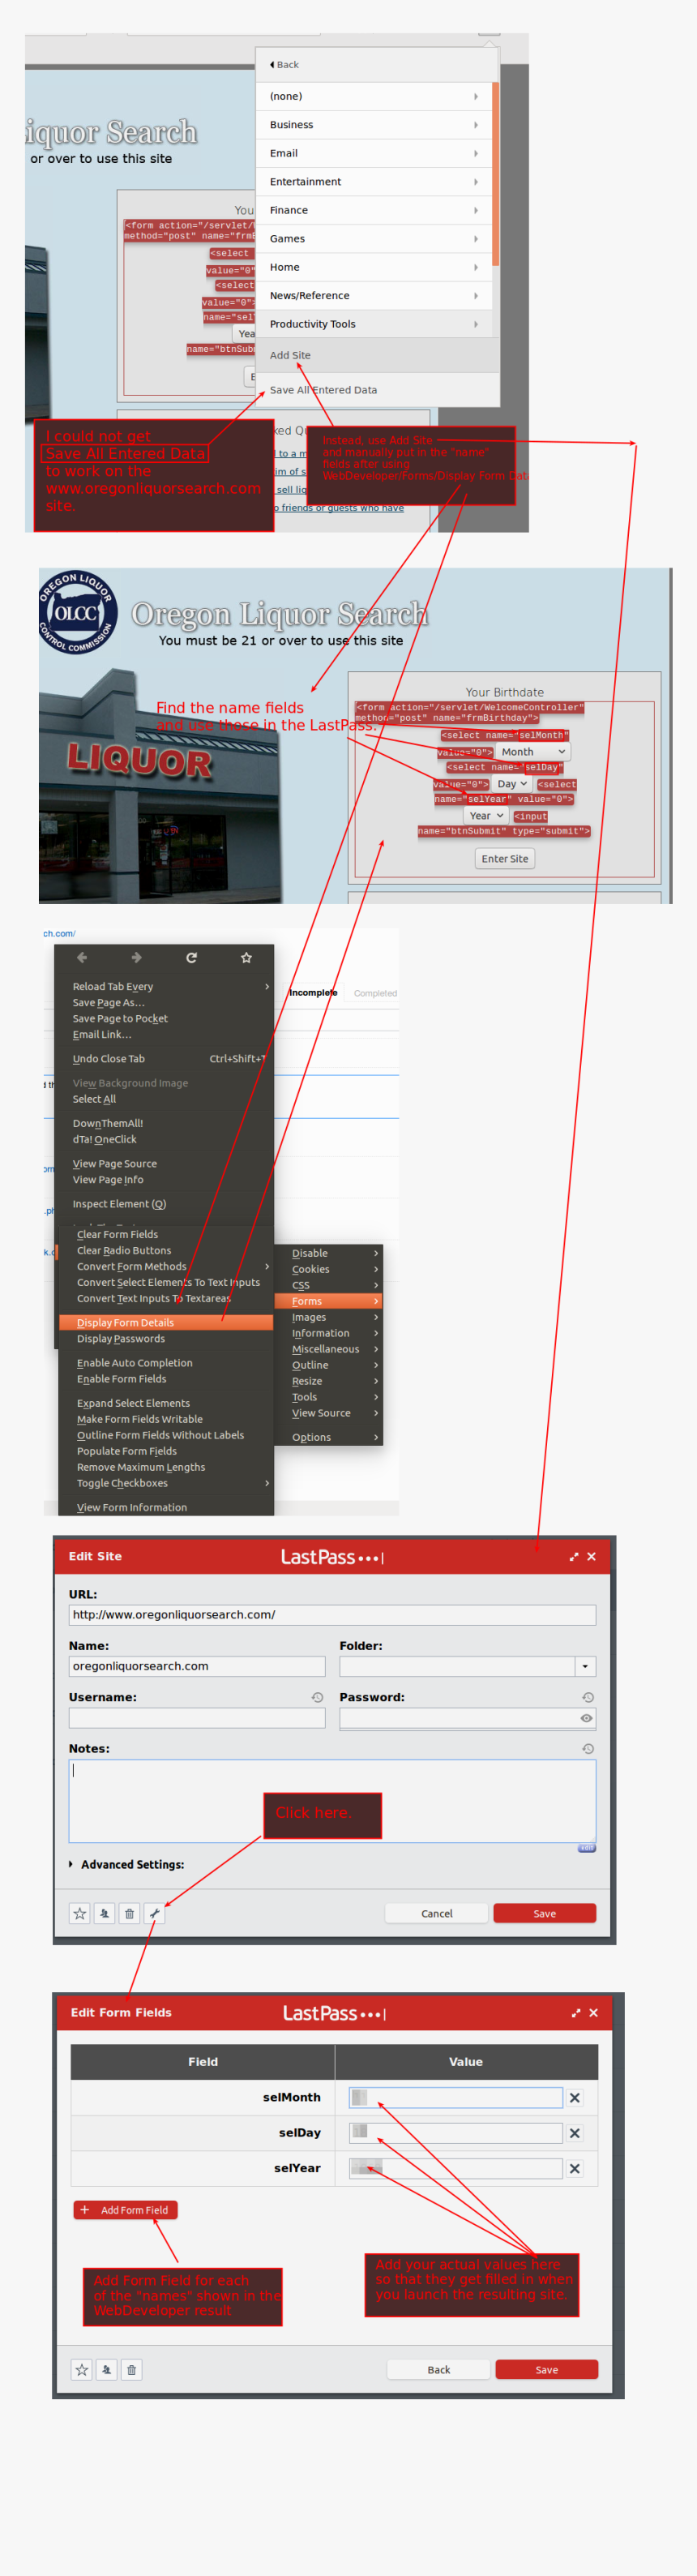The width and height of the screenshot is (697, 2576).
Task: Expand the Entertainment submenu arrow
Action: pos(476,182)
